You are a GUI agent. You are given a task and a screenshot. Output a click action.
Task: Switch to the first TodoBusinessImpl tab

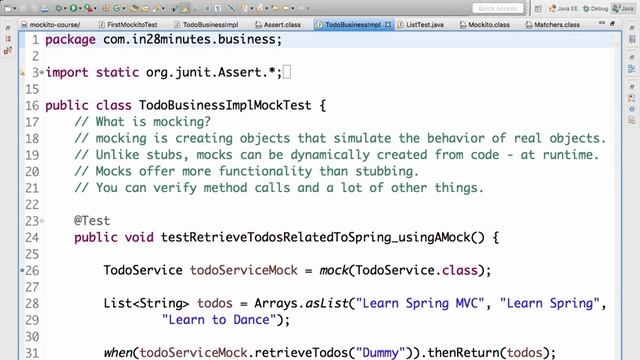coord(206,24)
